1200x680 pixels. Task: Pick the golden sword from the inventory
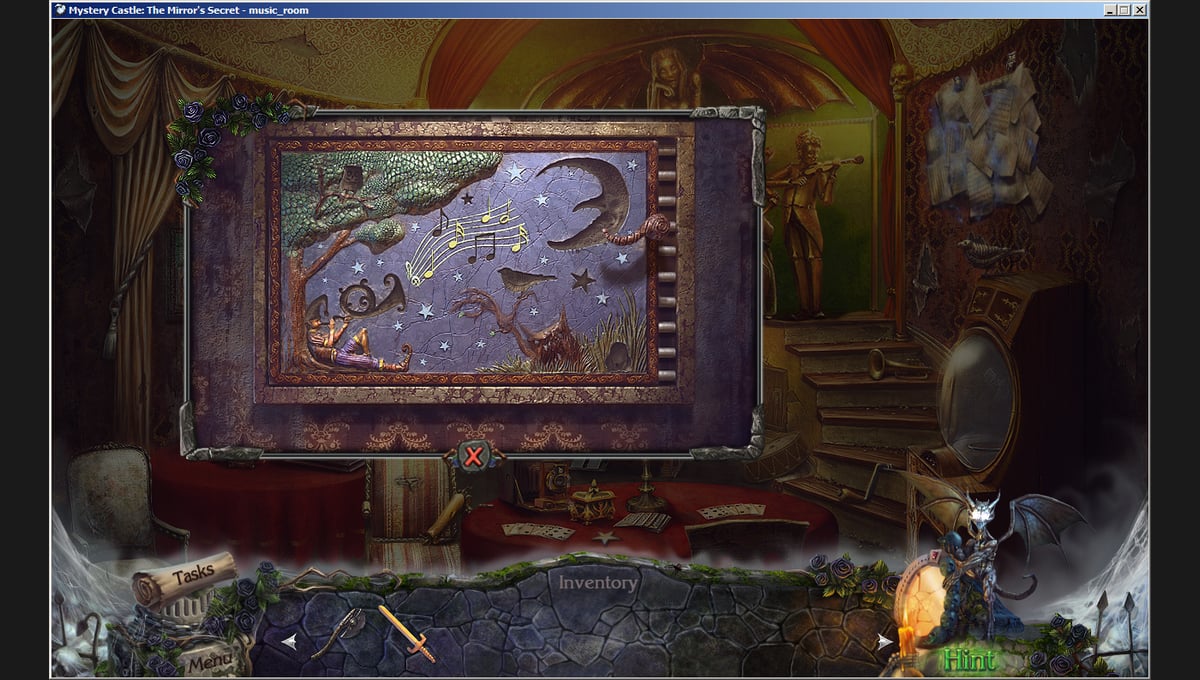click(407, 633)
